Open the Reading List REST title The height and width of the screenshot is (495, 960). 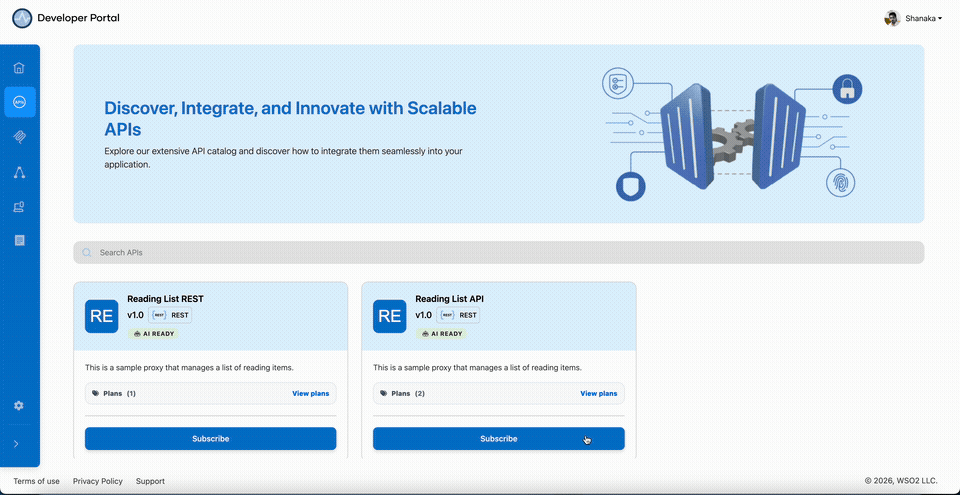click(x=165, y=299)
